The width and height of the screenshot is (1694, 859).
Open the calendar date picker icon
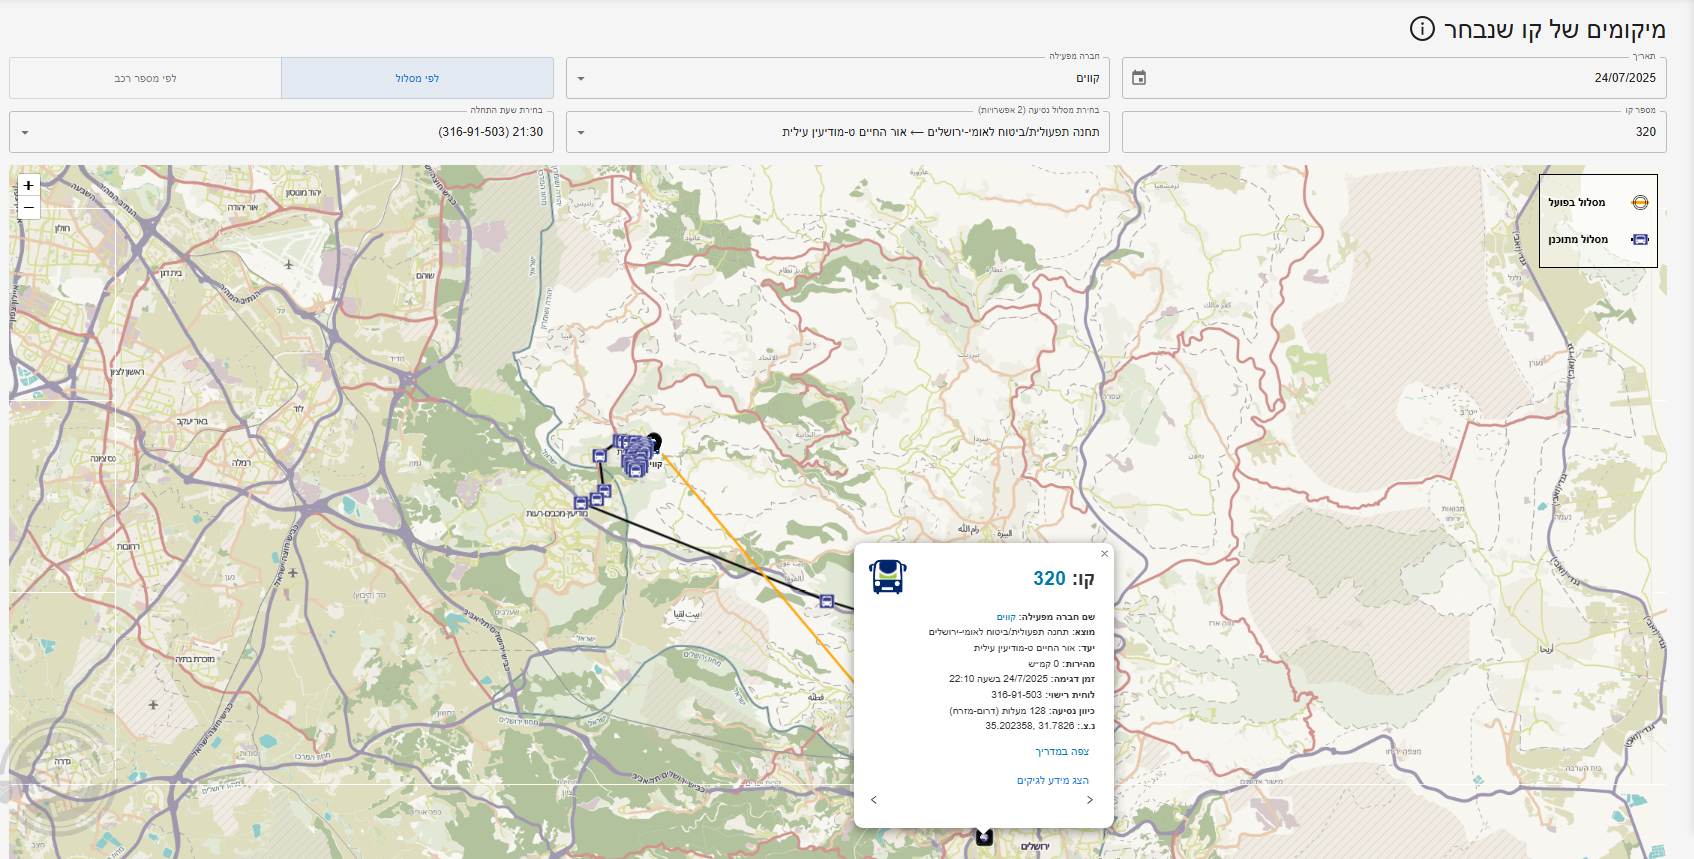(x=1139, y=78)
